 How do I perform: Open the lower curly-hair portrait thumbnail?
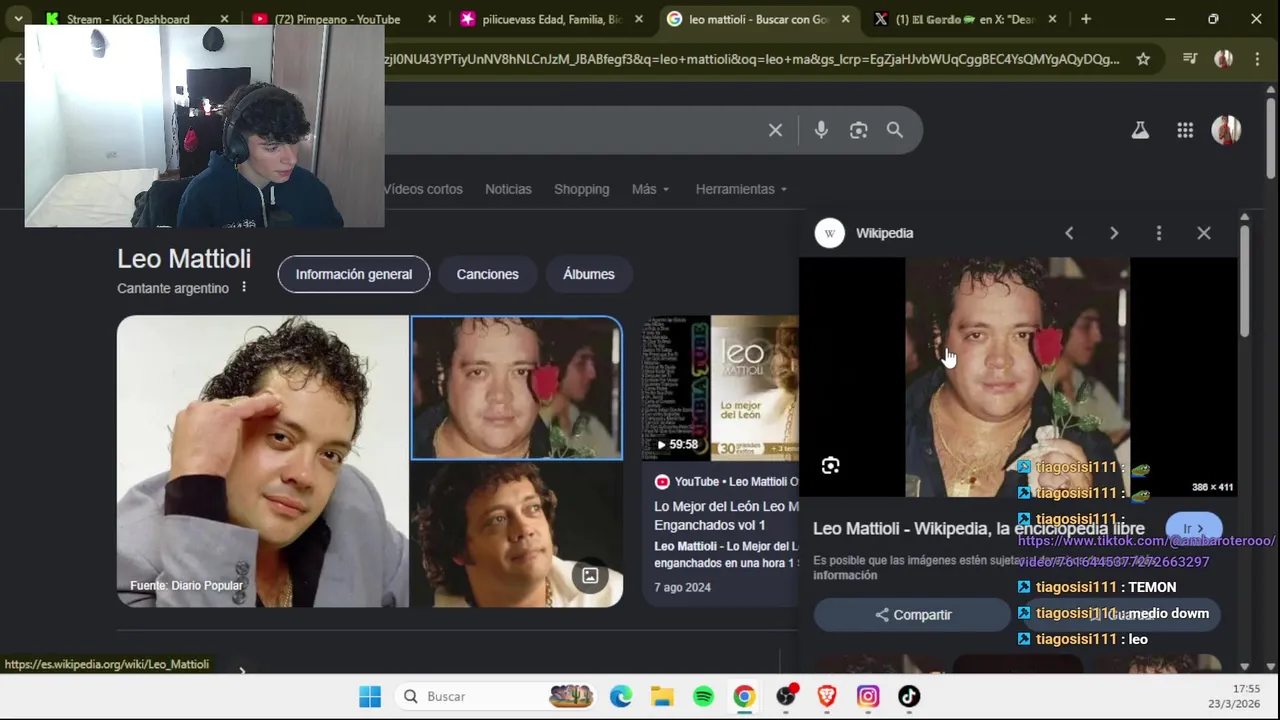coord(516,535)
